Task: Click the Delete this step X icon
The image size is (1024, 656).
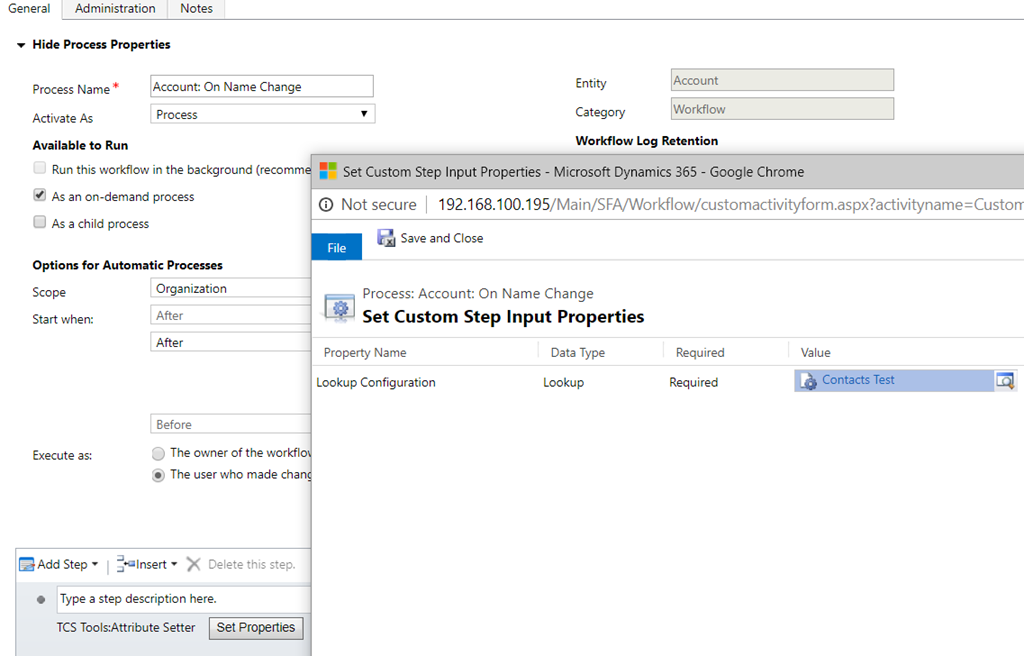Action: tap(193, 564)
